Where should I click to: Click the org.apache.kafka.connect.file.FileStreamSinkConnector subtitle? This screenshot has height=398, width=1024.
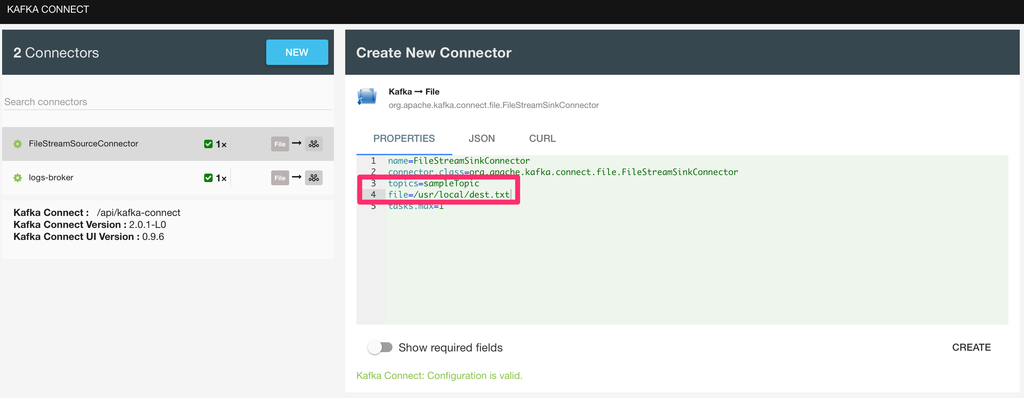pos(494,105)
